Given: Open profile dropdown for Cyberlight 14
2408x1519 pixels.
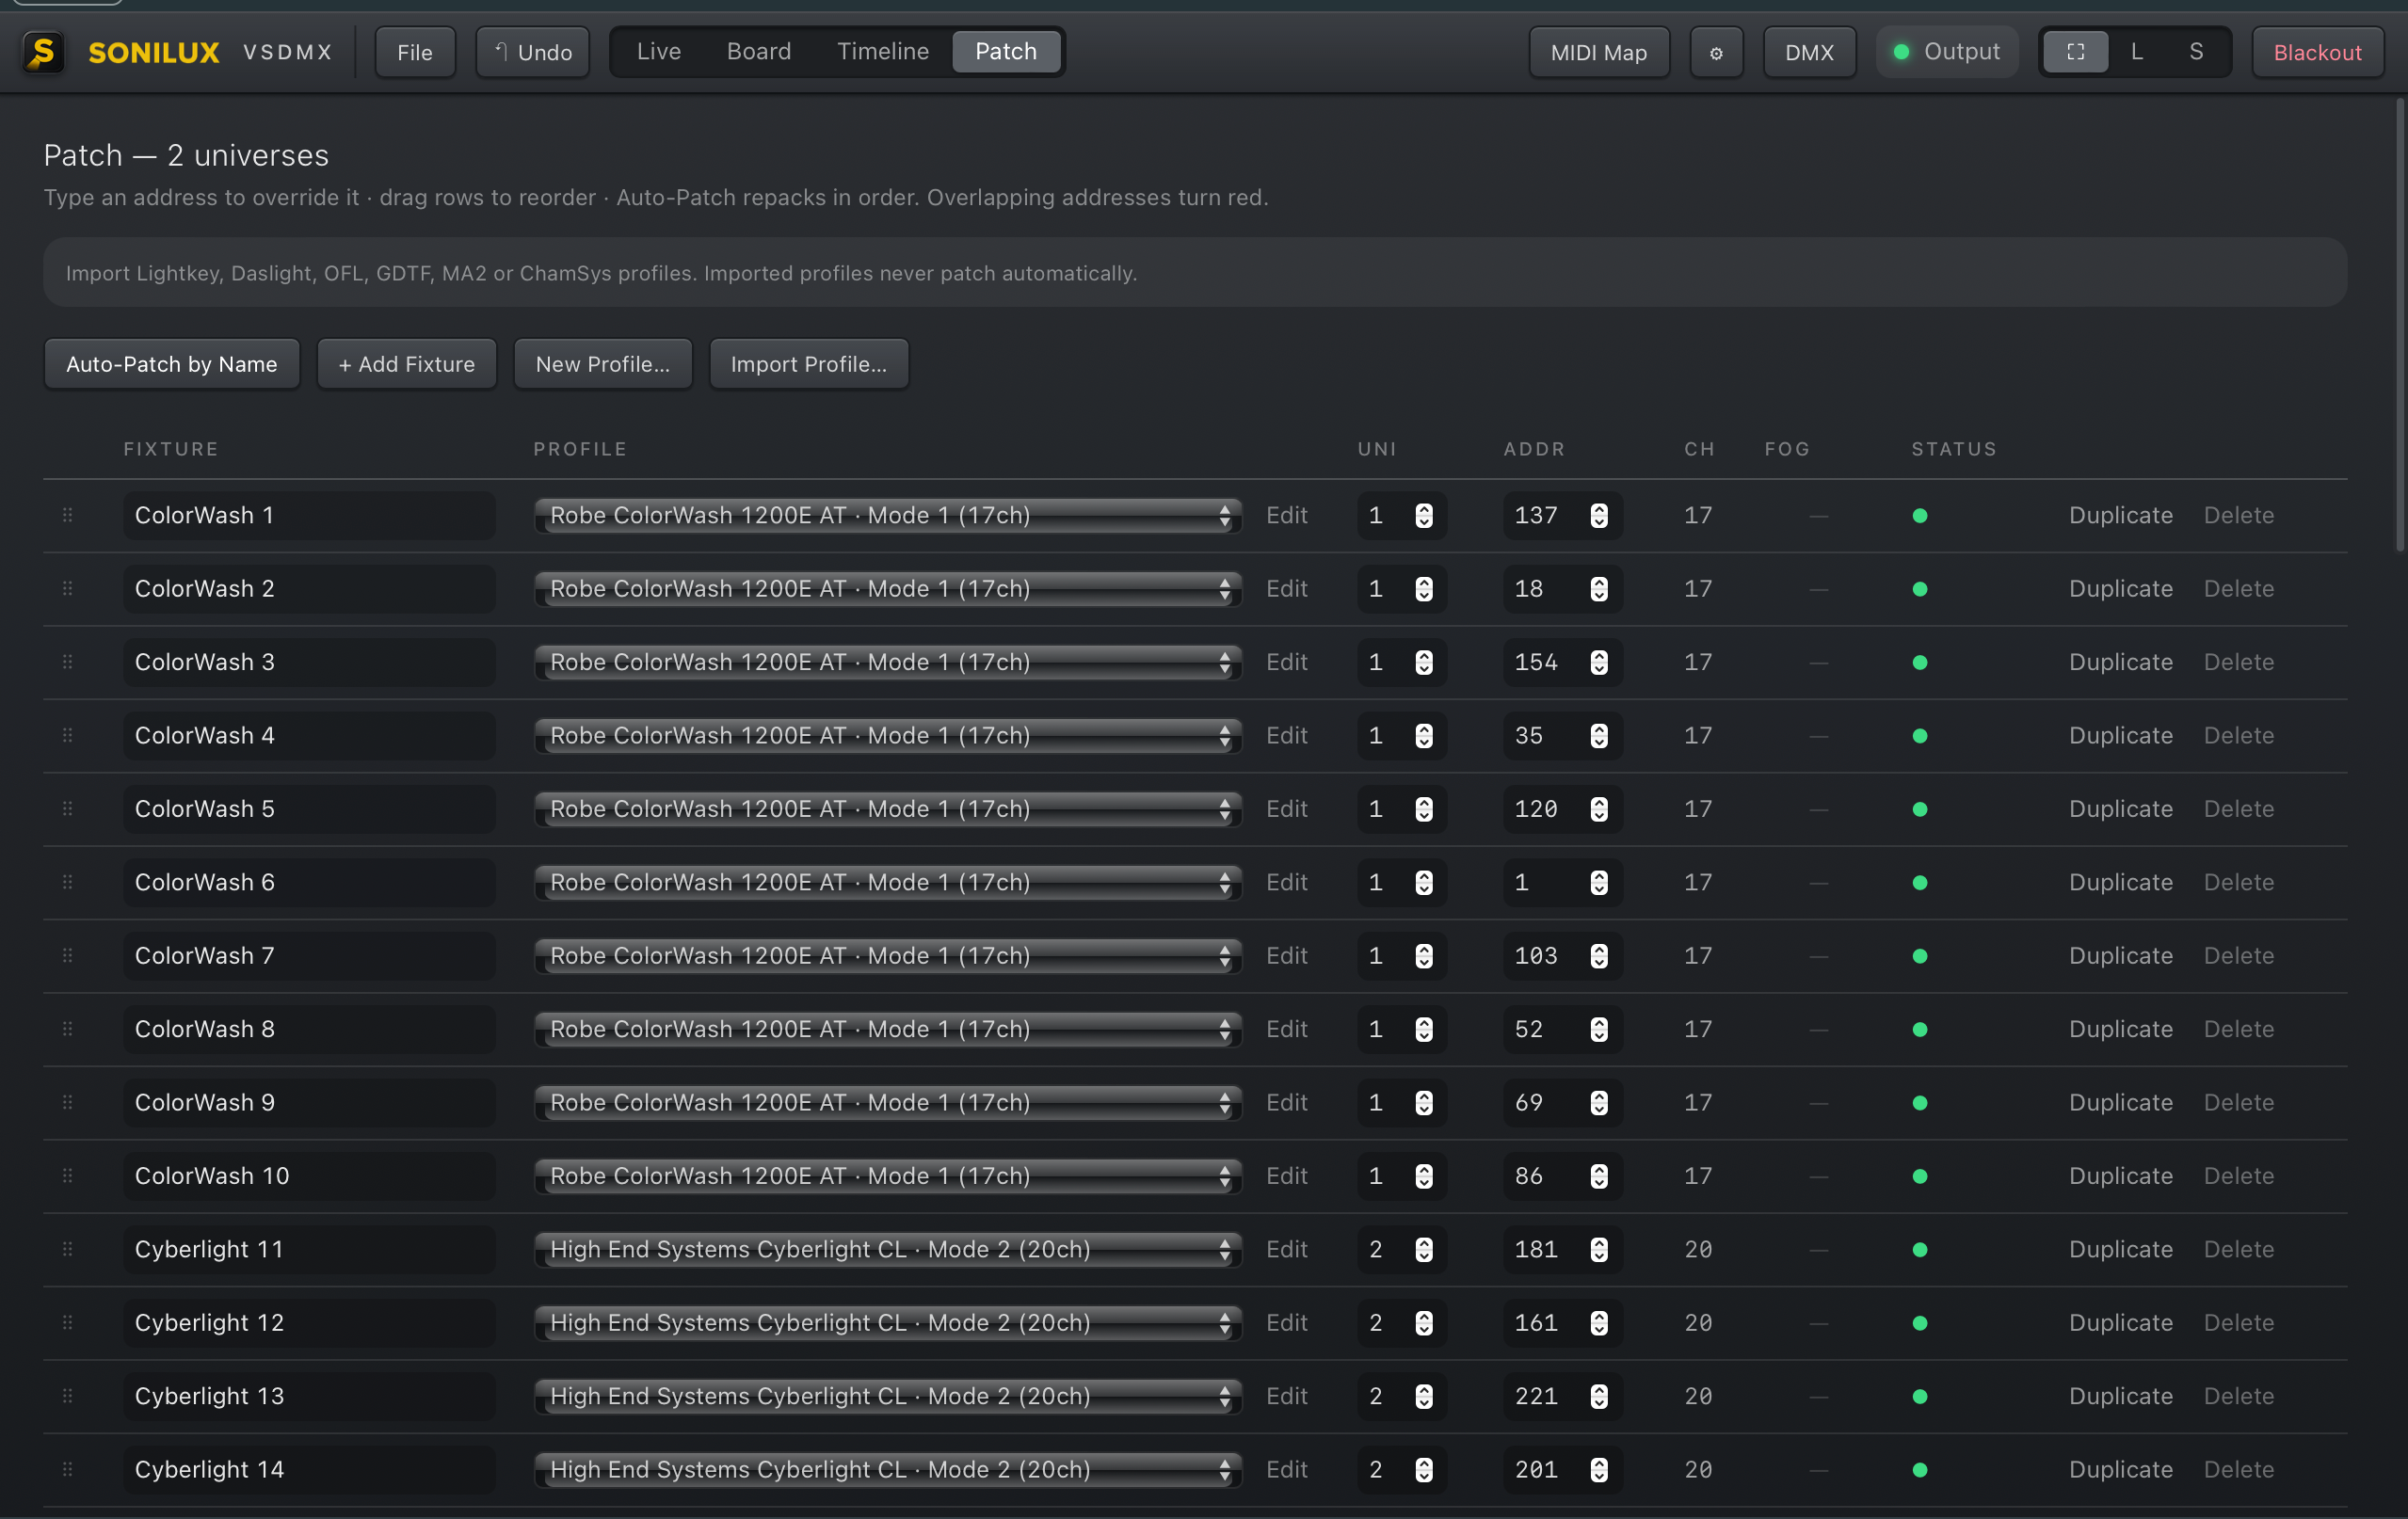Looking at the screenshot, I should click(888, 1470).
